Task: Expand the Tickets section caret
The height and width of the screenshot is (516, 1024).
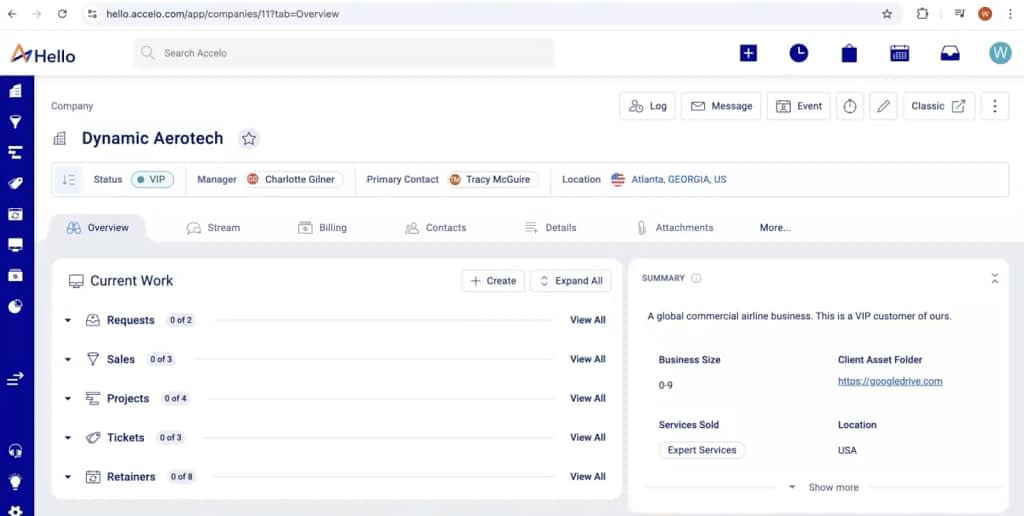Action: click(67, 438)
